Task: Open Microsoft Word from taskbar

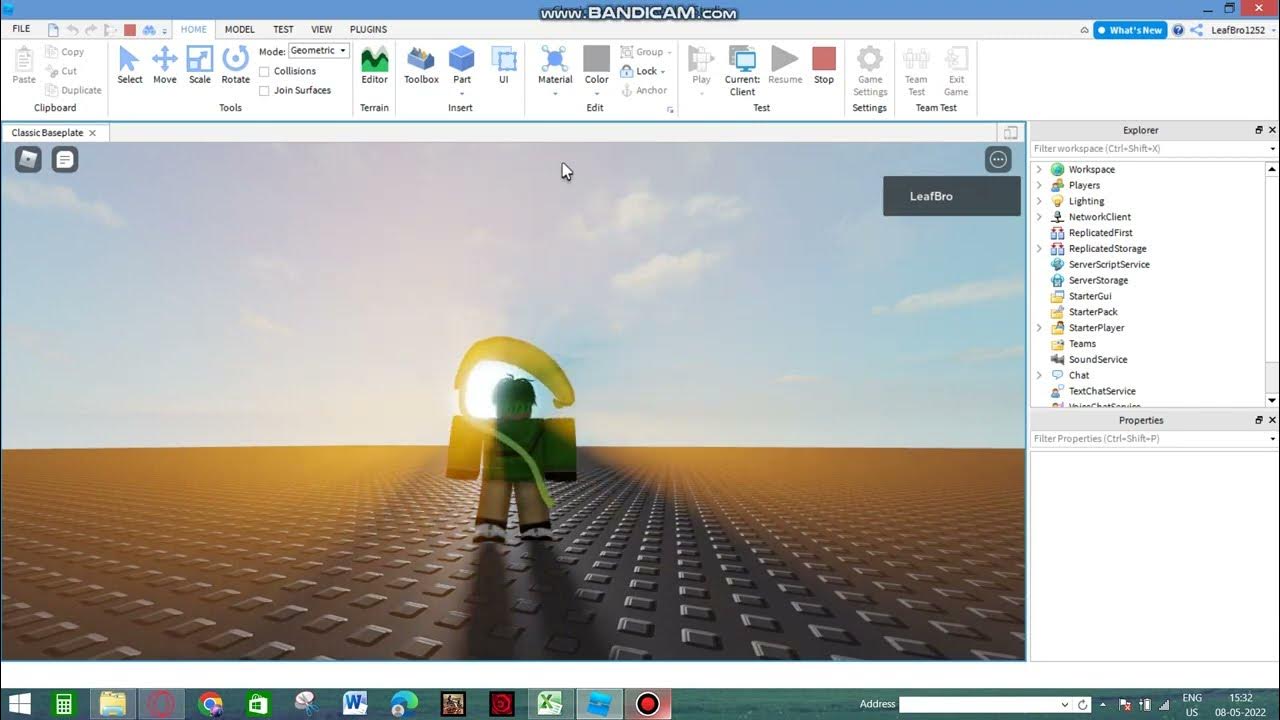Action: pyautogui.click(x=355, y=704)
